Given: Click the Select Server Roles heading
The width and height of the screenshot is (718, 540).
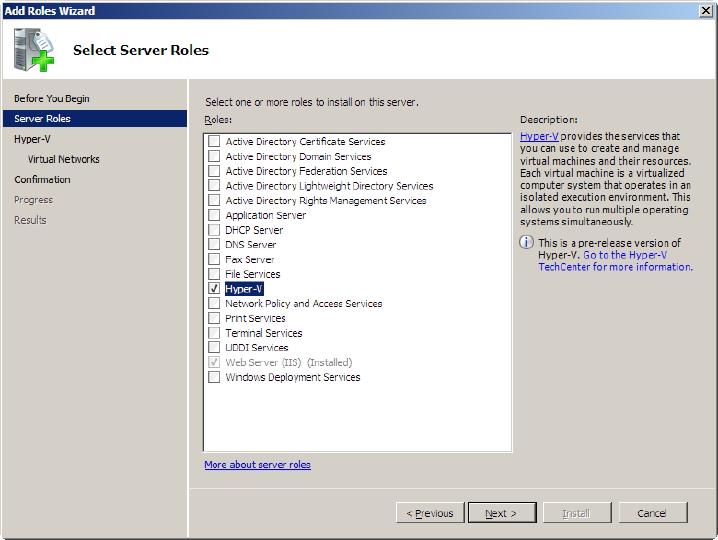Looking at the screenshot, I should click(x=141, y=49).
